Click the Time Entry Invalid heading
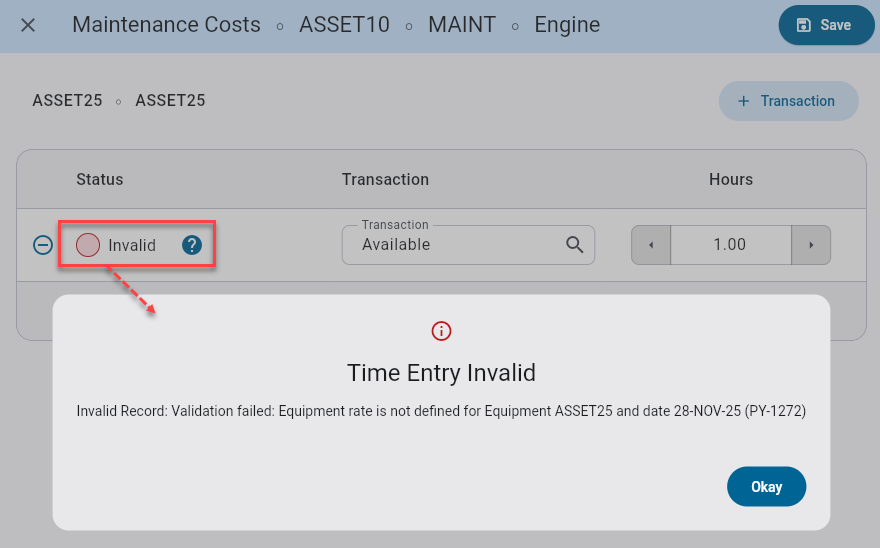Image resolution: width=880 pixels, height=548 pixels. (x=441, y=373)
